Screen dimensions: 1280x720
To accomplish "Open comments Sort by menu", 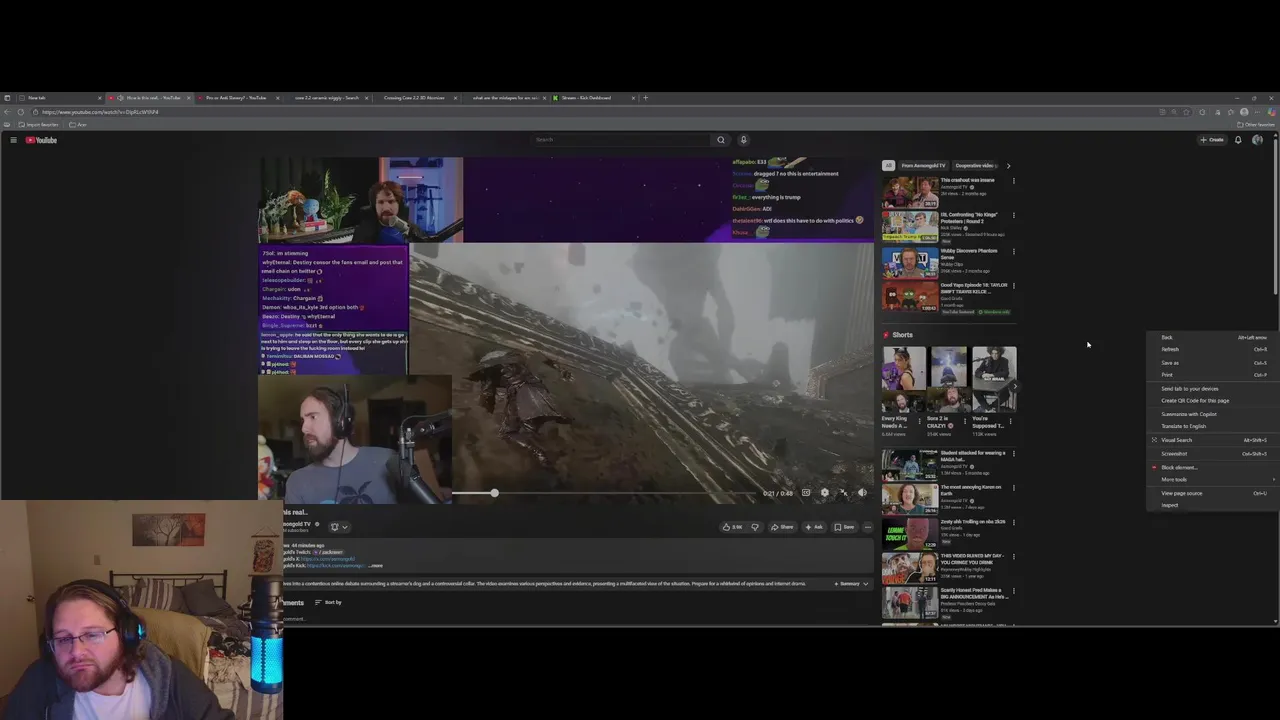I will (328, 602).
